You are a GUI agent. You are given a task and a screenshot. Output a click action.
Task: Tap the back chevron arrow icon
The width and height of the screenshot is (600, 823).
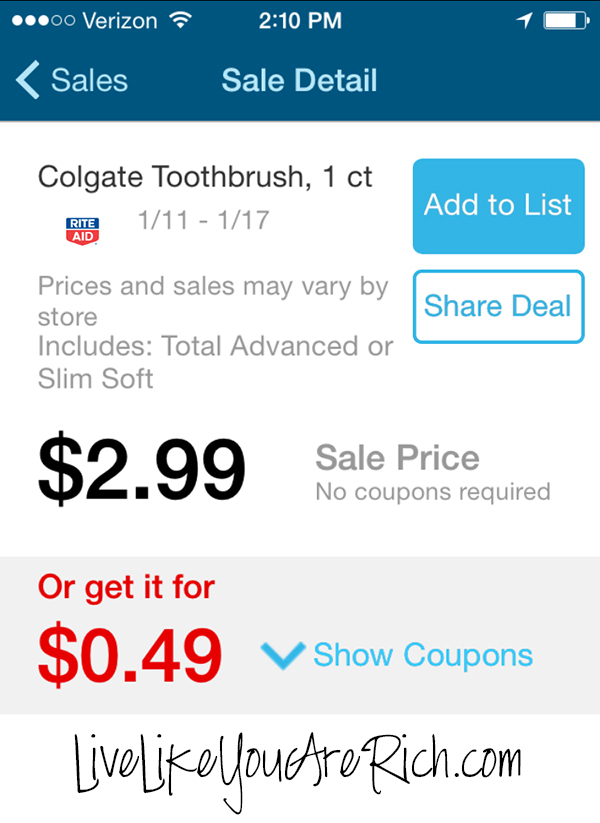click(x=28, y=80)
